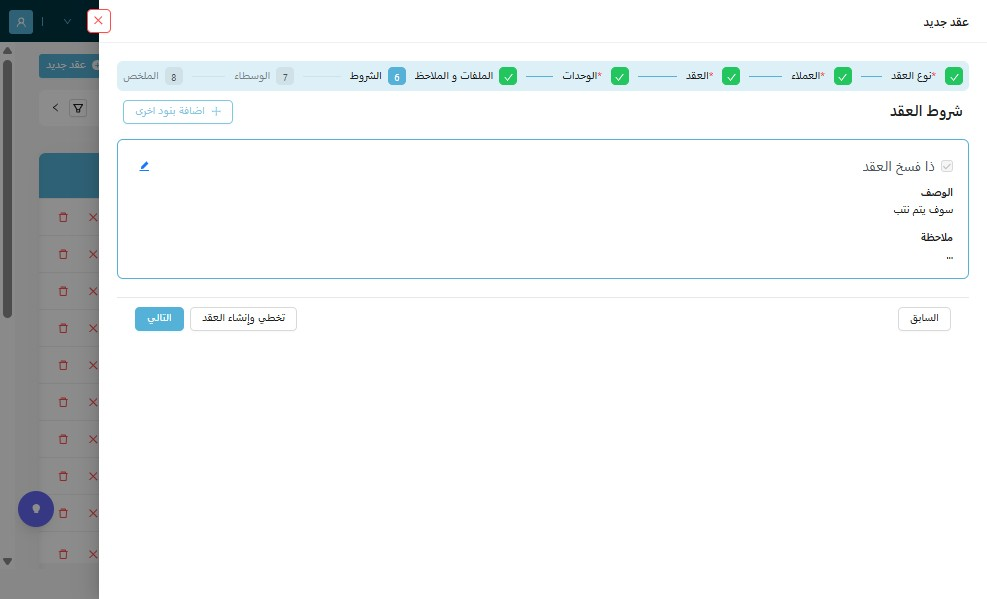The height and width of the screenshot is (599, 987).
Task: Click the تخطي وإنشاء العقد button
Action: pos(244,319)
